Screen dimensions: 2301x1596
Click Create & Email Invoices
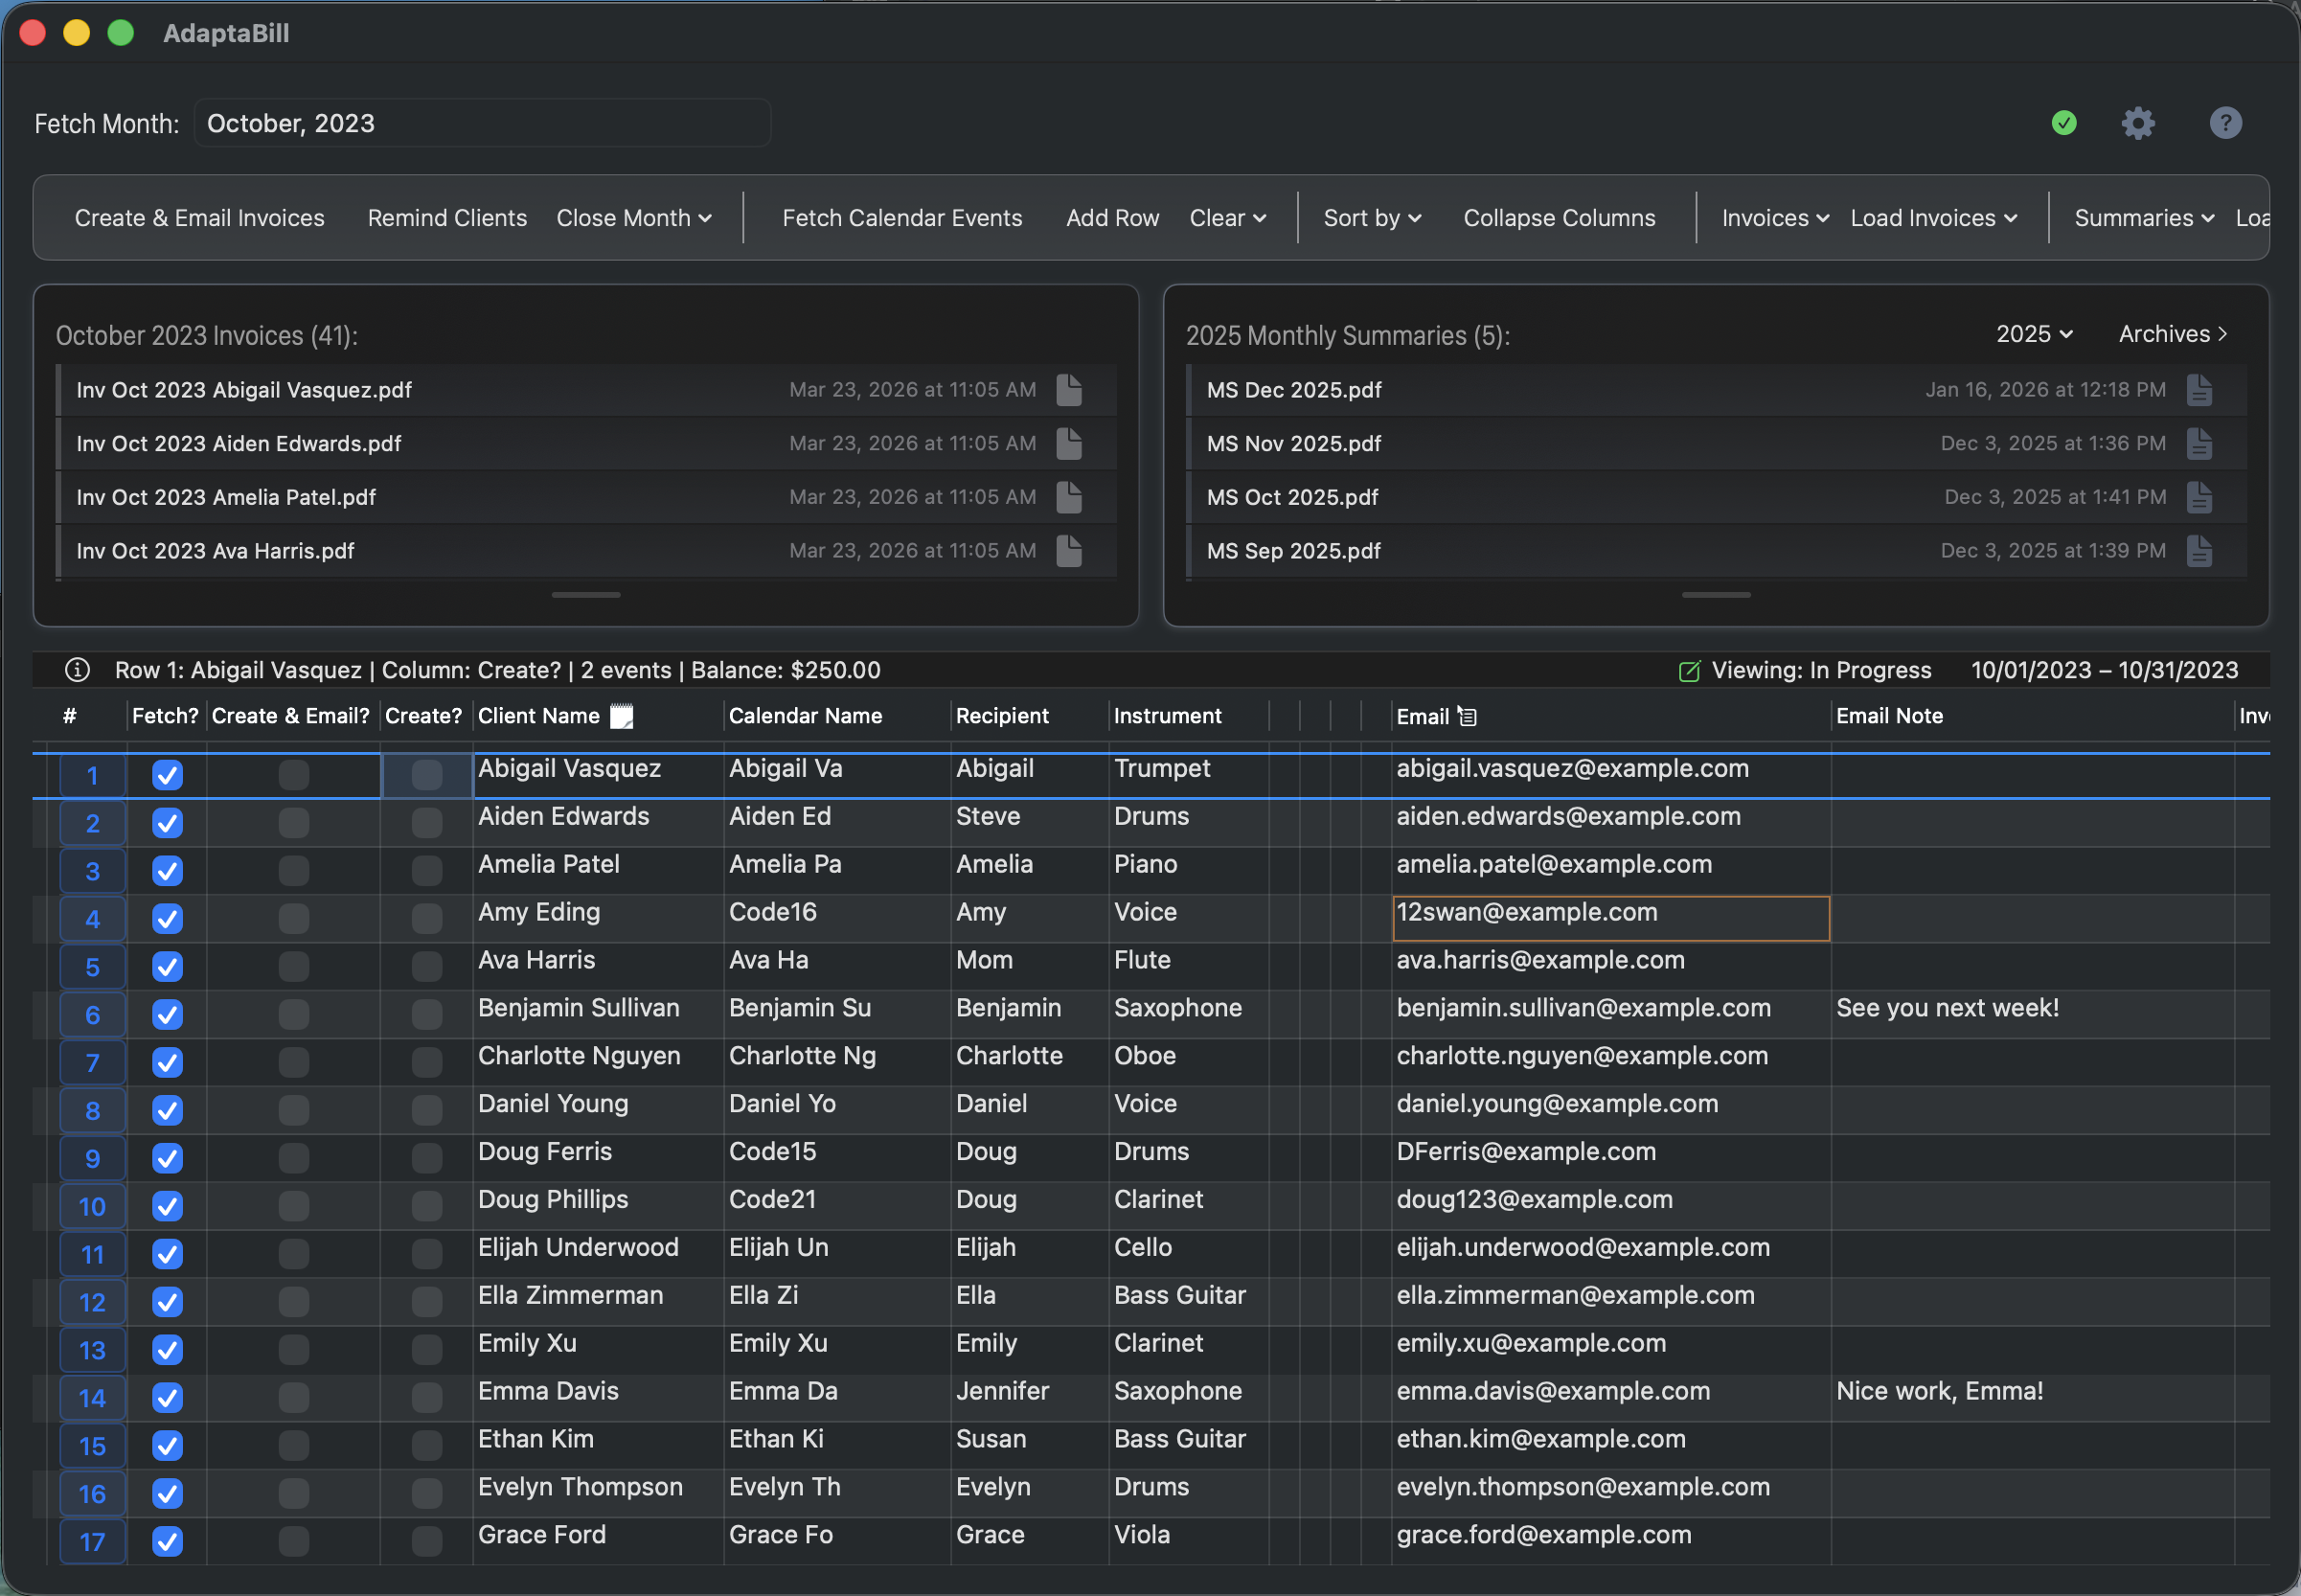[200, 218]
